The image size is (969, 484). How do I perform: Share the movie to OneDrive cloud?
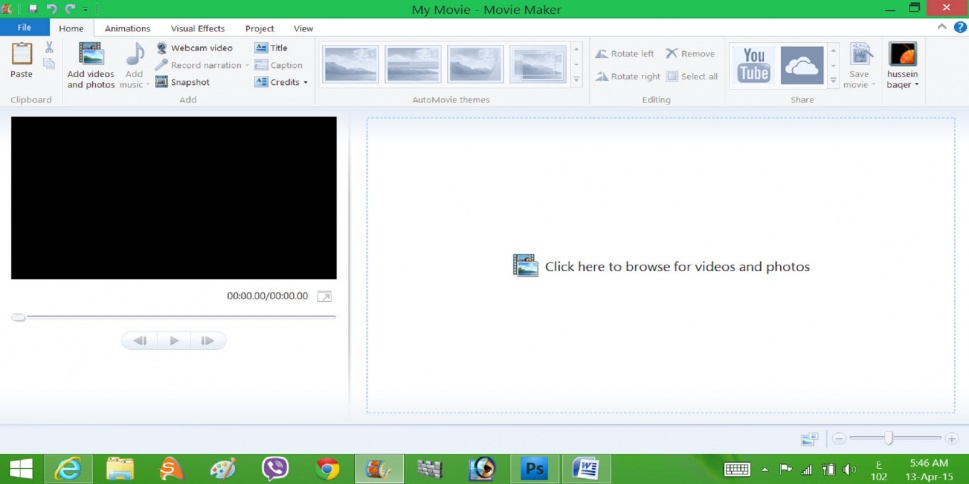[802, 65]
